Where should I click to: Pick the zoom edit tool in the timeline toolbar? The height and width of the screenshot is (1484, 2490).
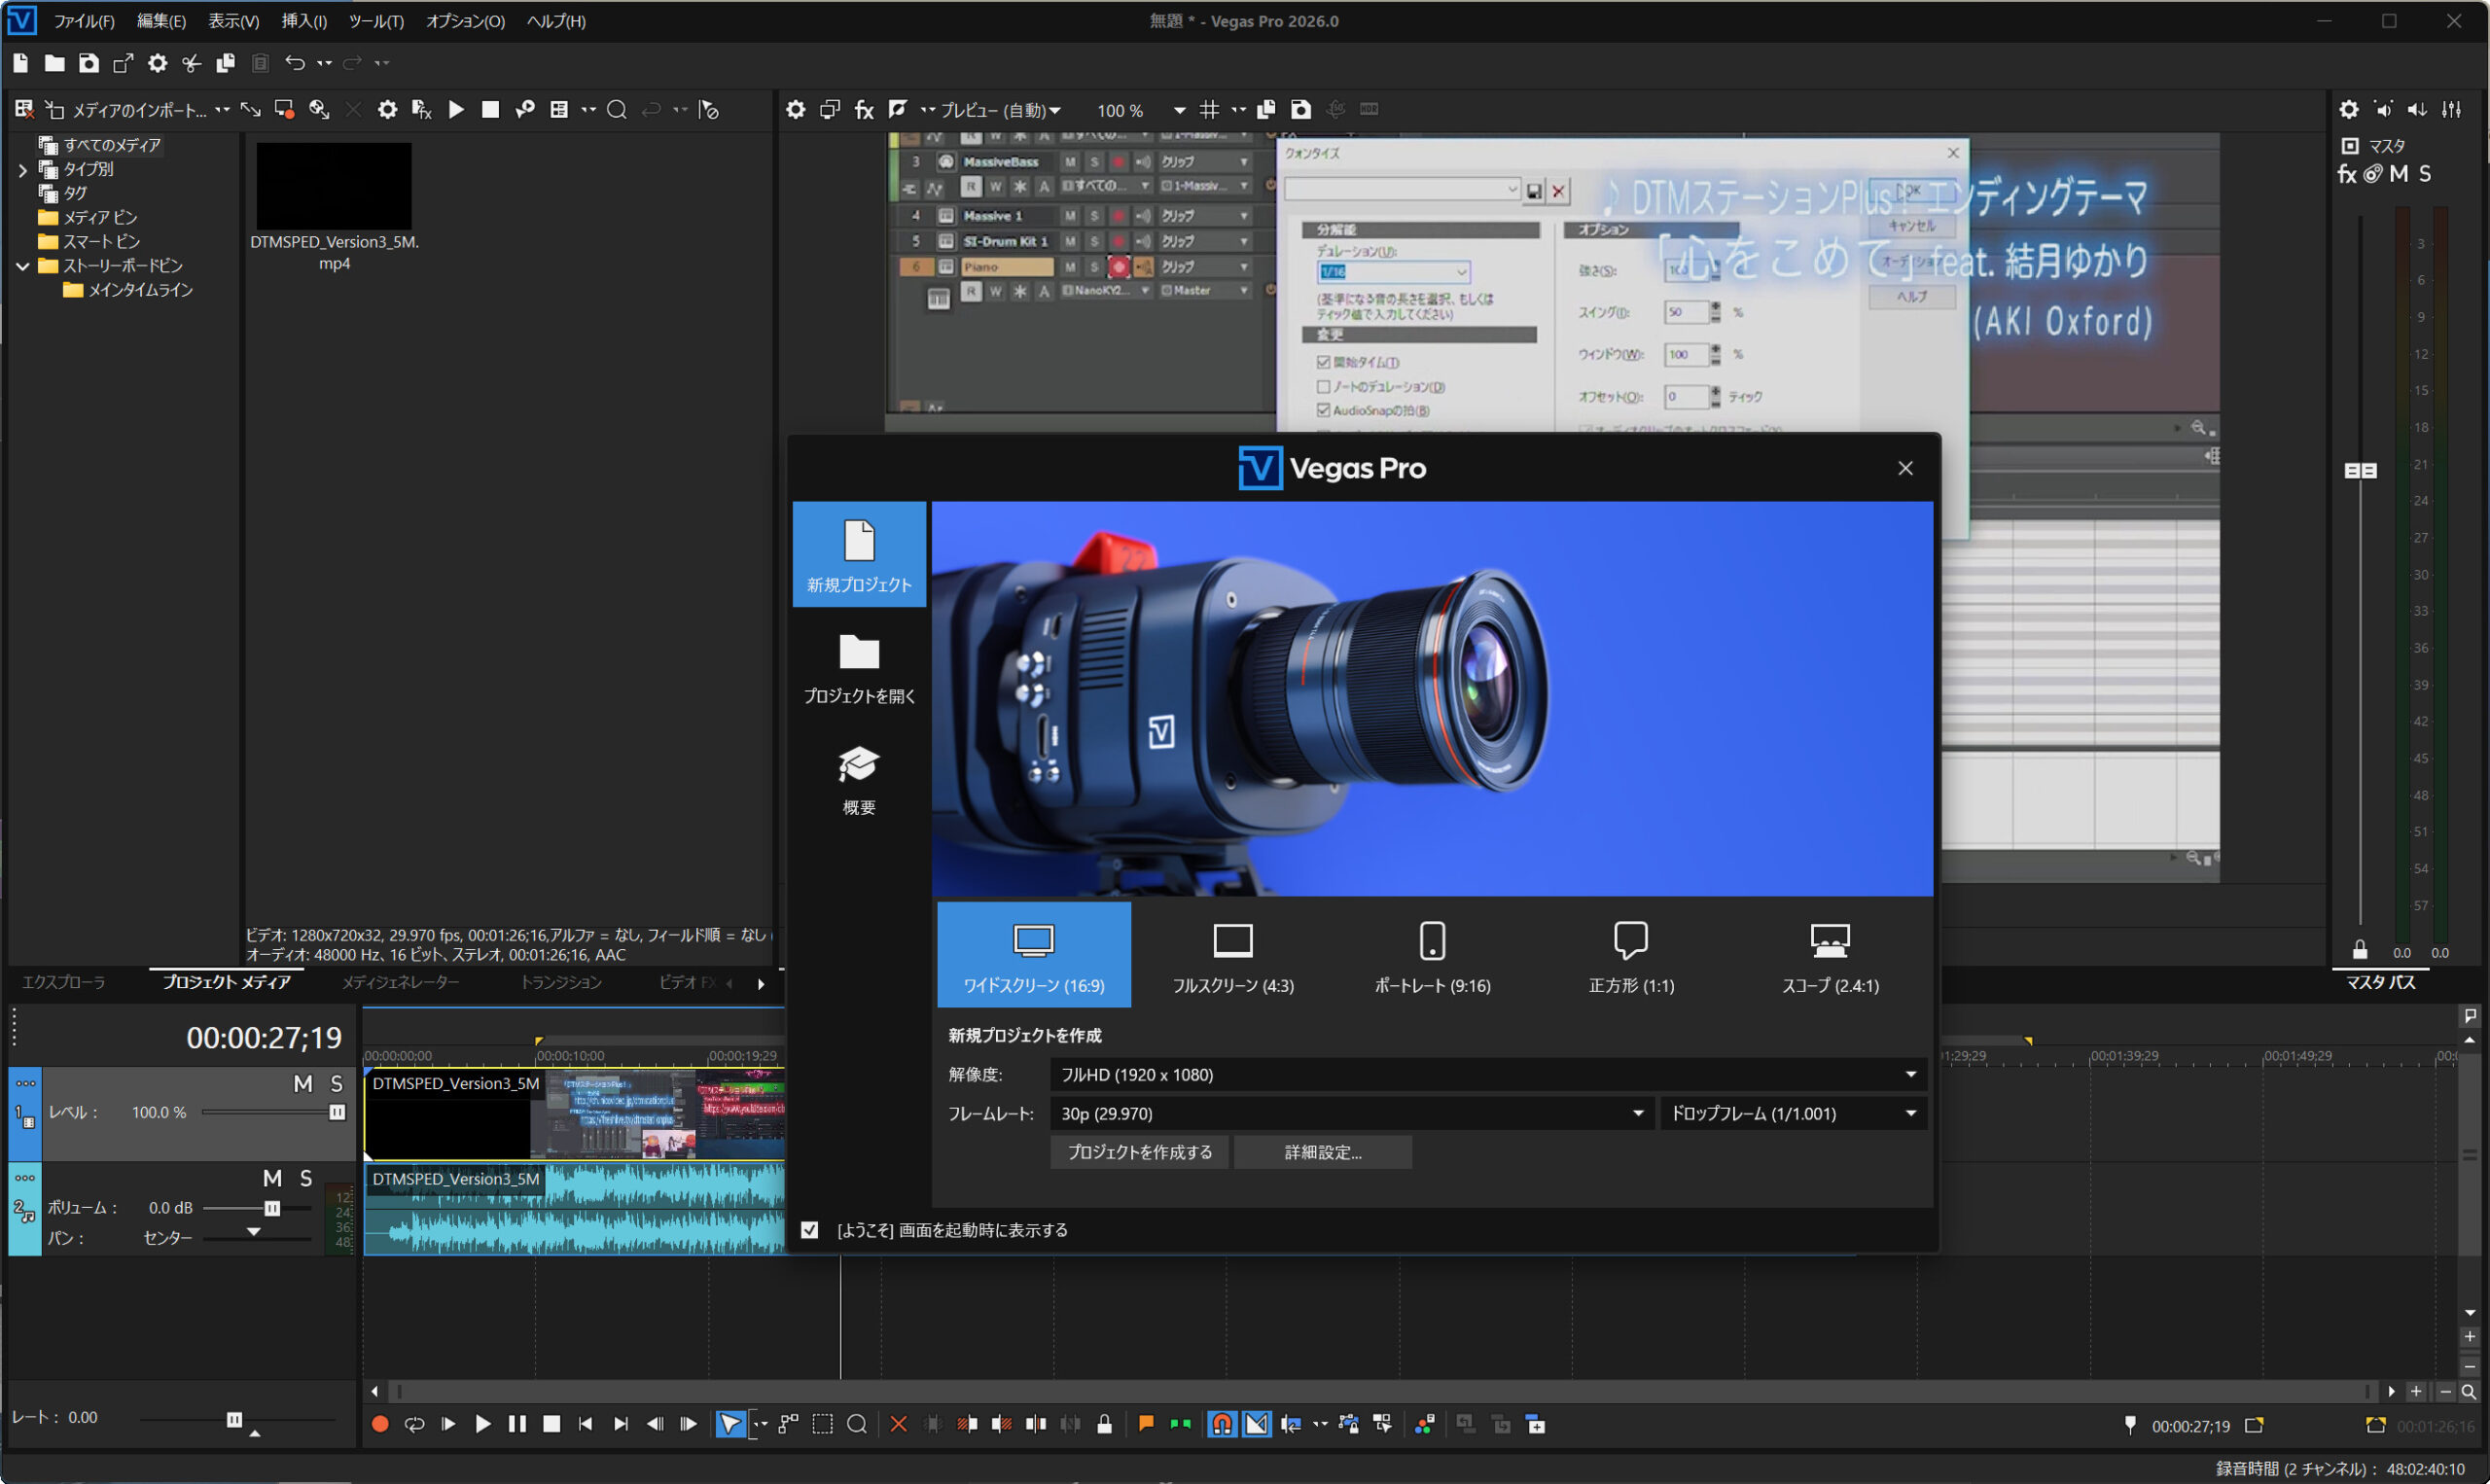(857, 1424)
